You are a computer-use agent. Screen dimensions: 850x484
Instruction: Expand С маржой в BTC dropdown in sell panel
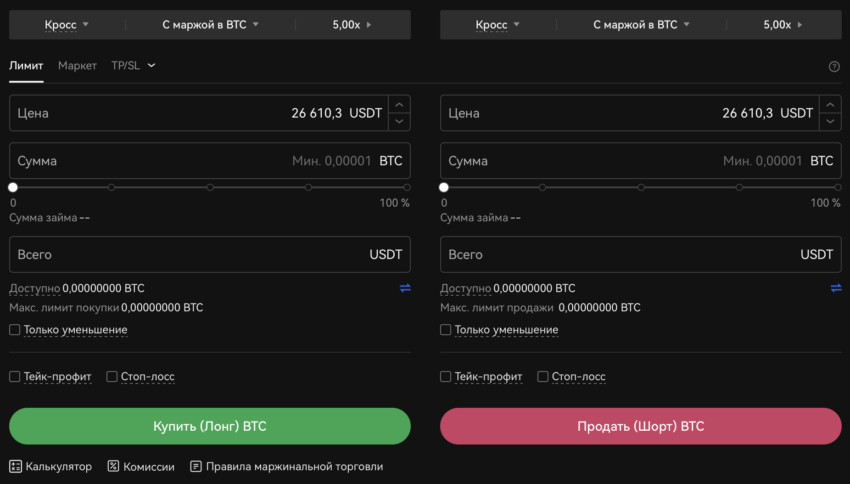pos(641,25)
